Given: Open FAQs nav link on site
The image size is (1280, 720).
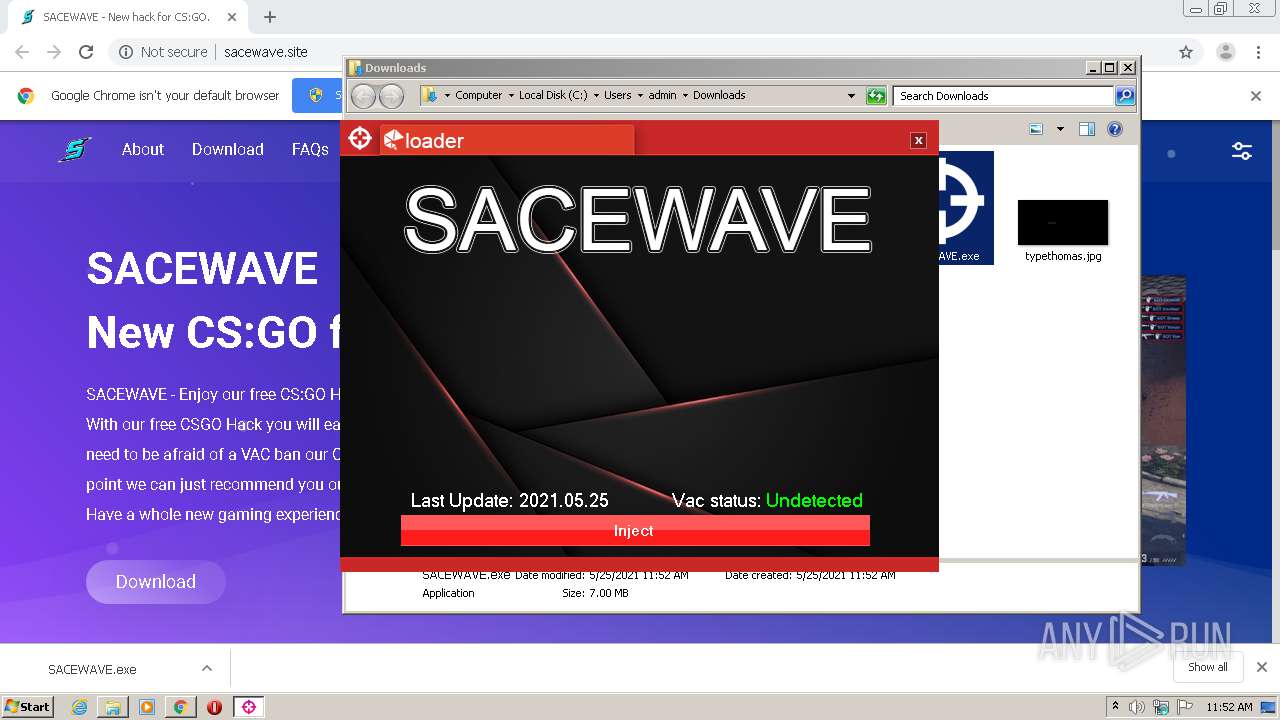Looking at the screenshot, I should (x=310, y=149).
